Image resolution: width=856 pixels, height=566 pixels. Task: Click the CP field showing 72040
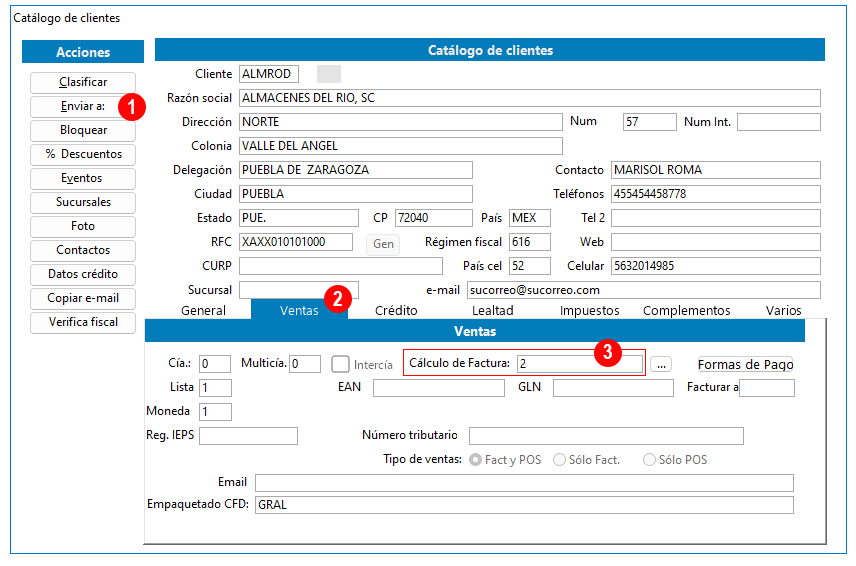[434, 218]
